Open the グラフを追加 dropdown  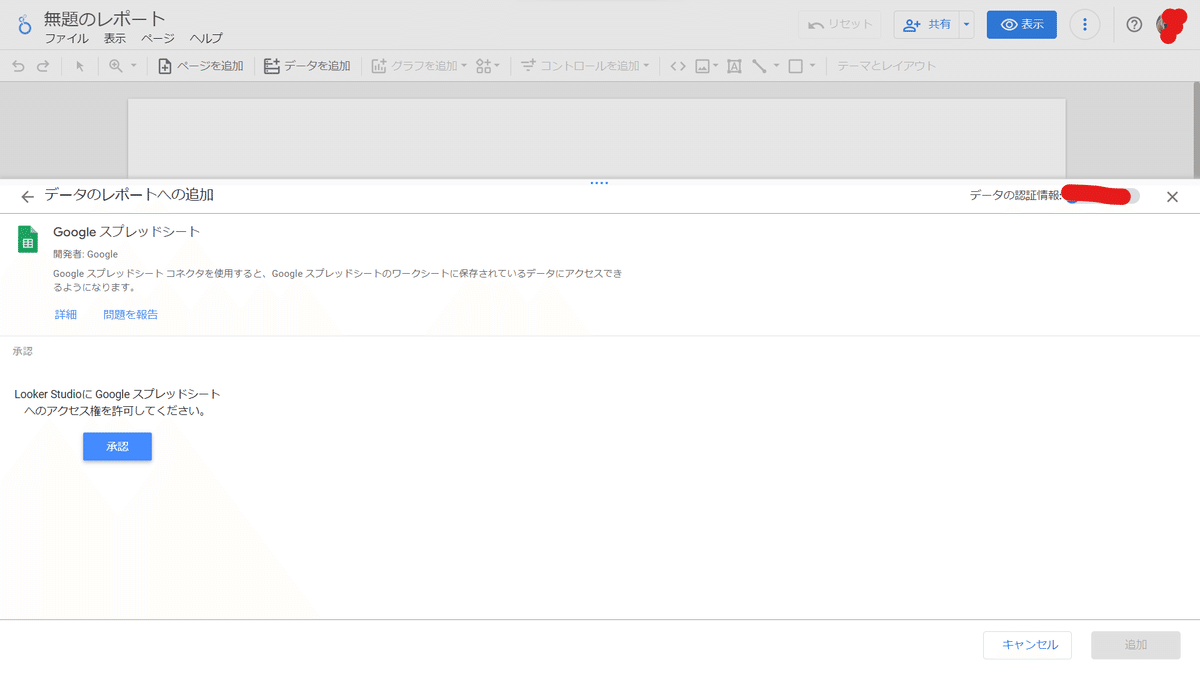(419, 66)
